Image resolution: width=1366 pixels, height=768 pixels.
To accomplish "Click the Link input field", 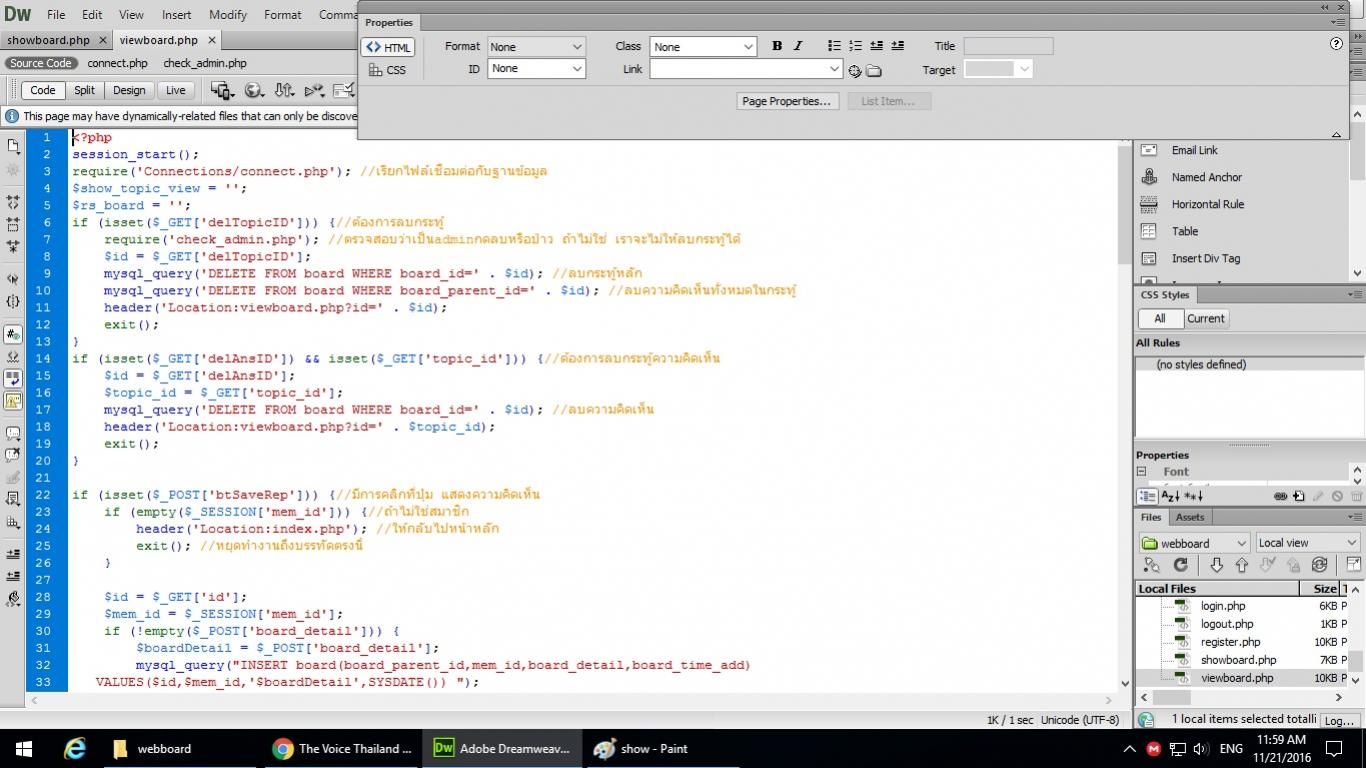I will (x=739, y=69).
